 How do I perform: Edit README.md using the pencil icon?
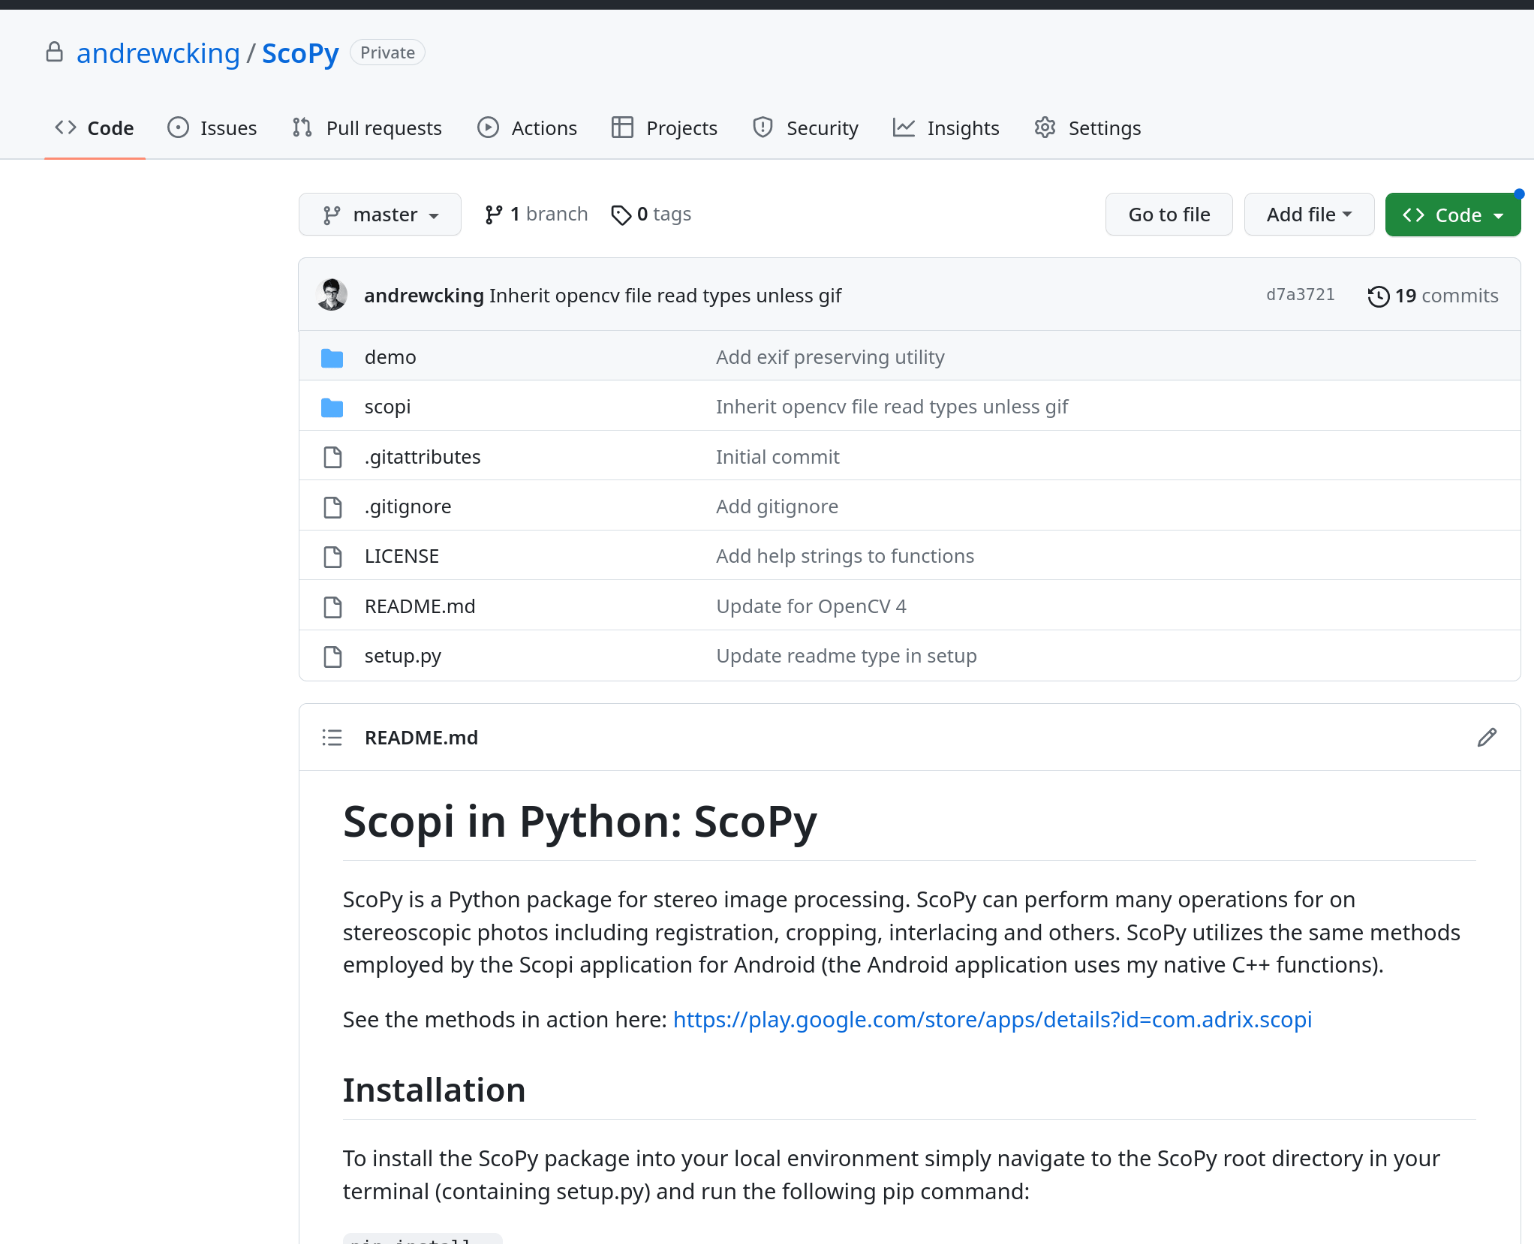coord(1487,737)
